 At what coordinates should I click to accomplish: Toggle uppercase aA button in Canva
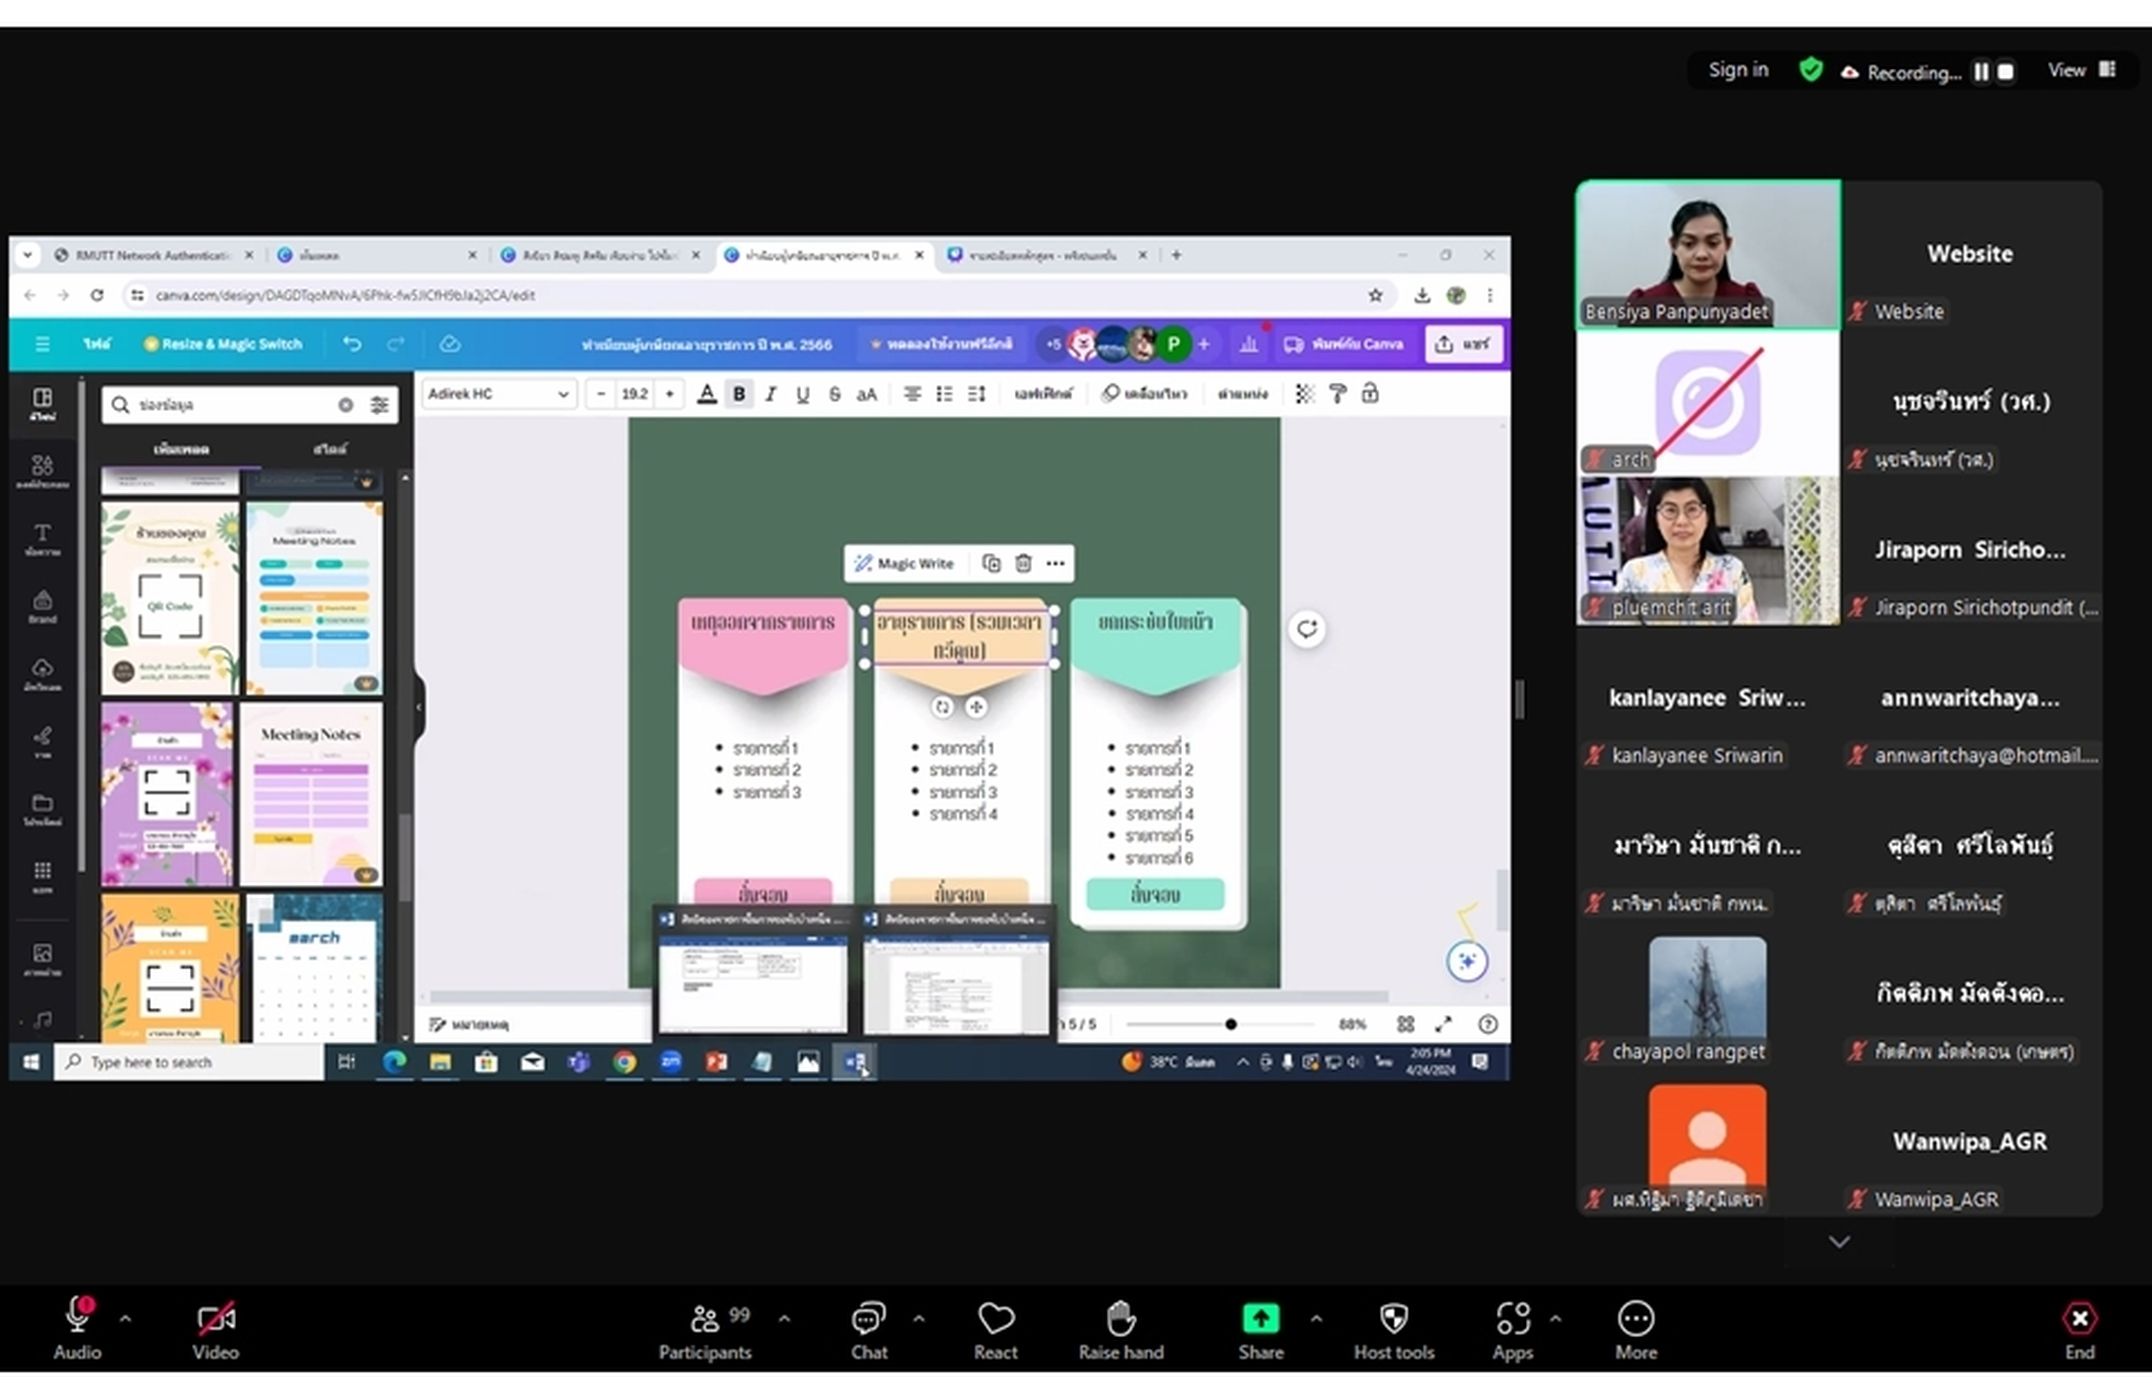tap(866, 394)
